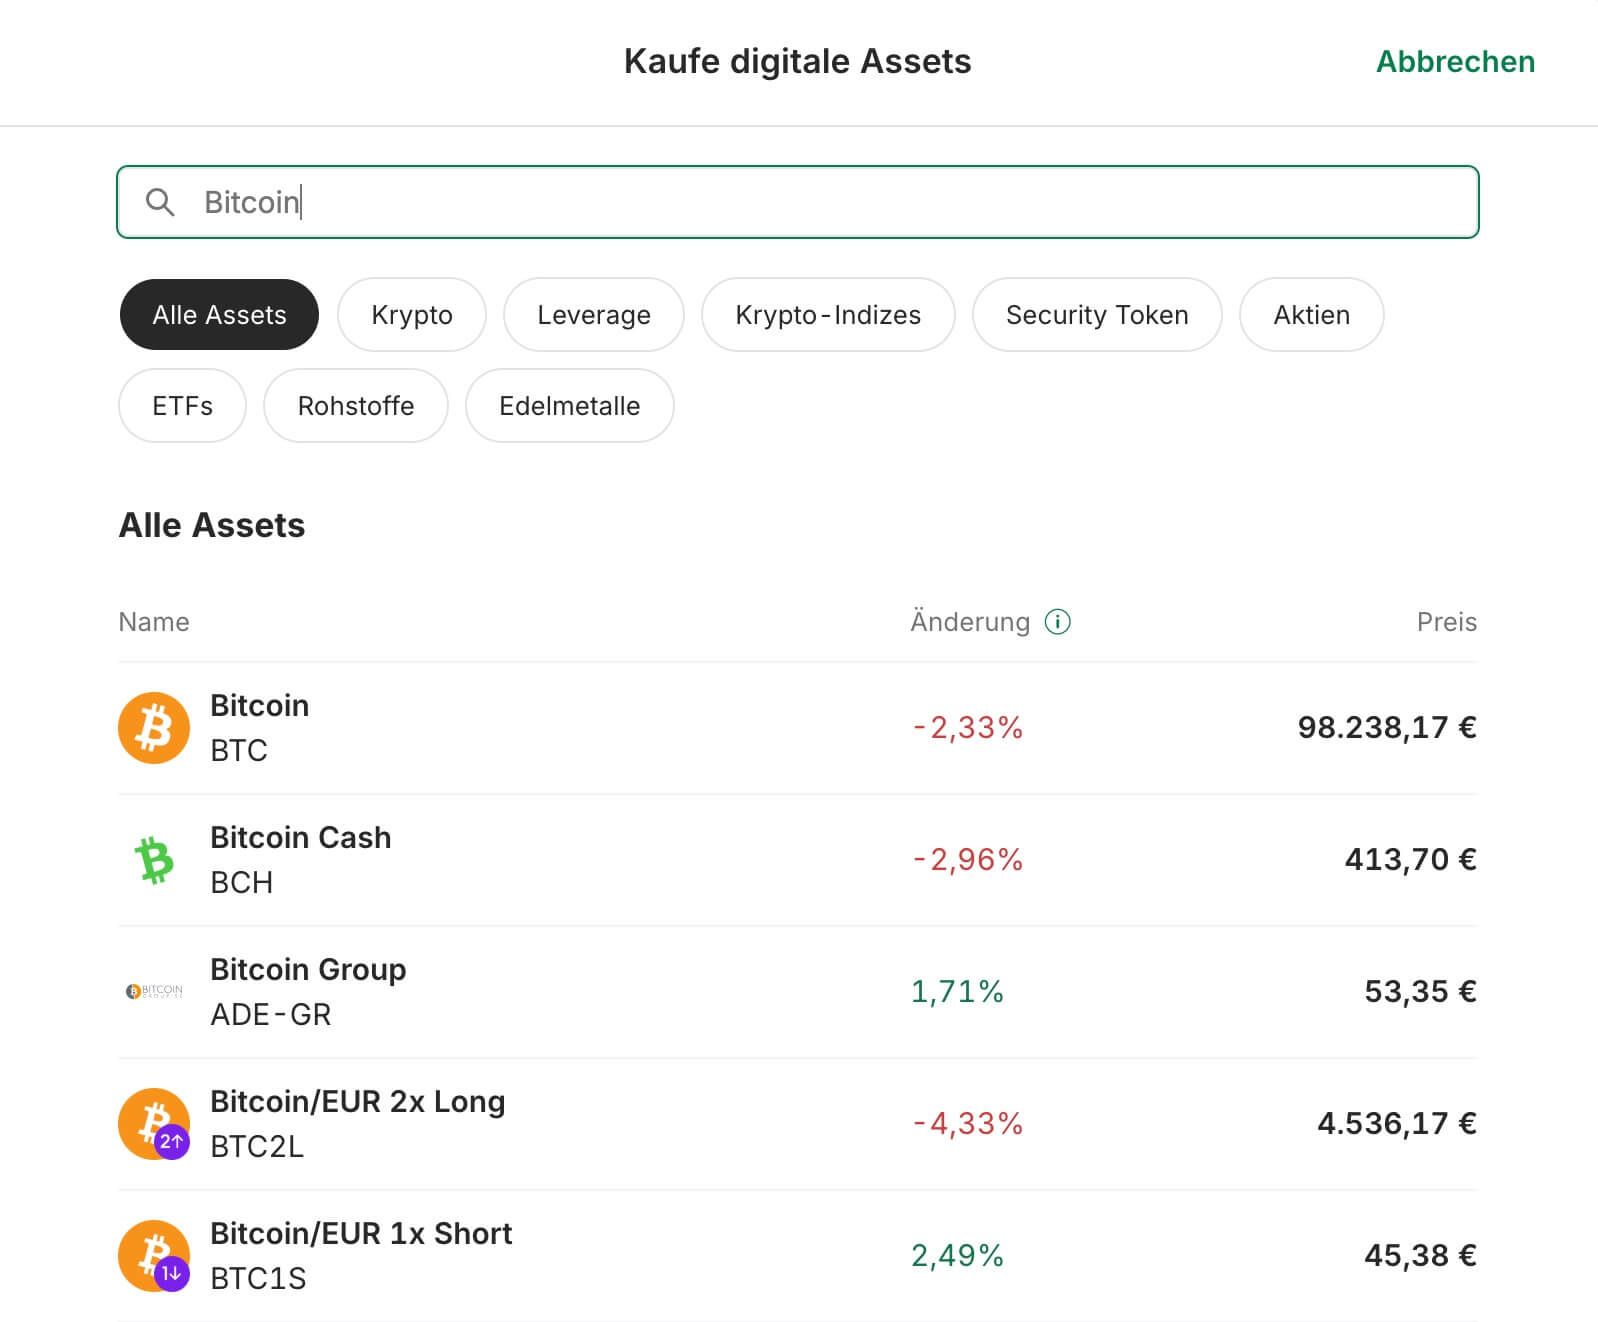Select the Alle Assets filter chip
The height and width of the screenshot is (1322, 1598).
[x=219, y=315]
